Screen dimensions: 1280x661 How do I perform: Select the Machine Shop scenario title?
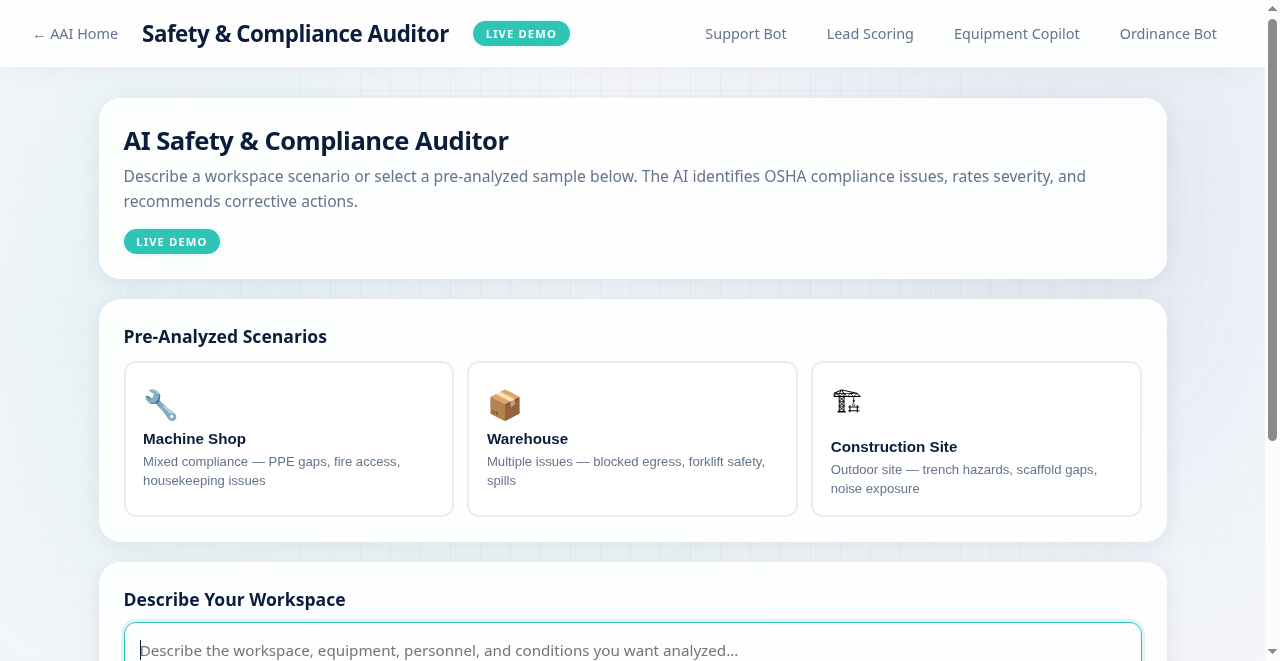(x=194, y=439)
